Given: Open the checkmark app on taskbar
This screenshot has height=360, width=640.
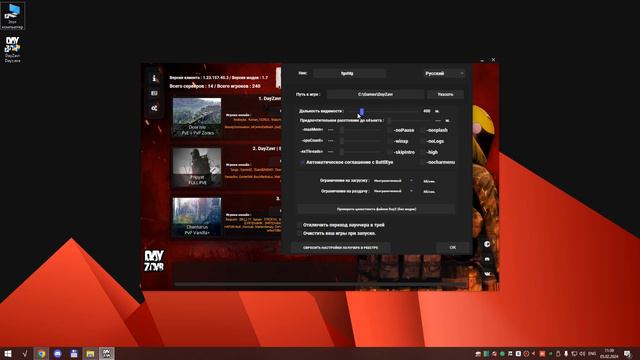Looking at the screenshot, I should [24, 353].
